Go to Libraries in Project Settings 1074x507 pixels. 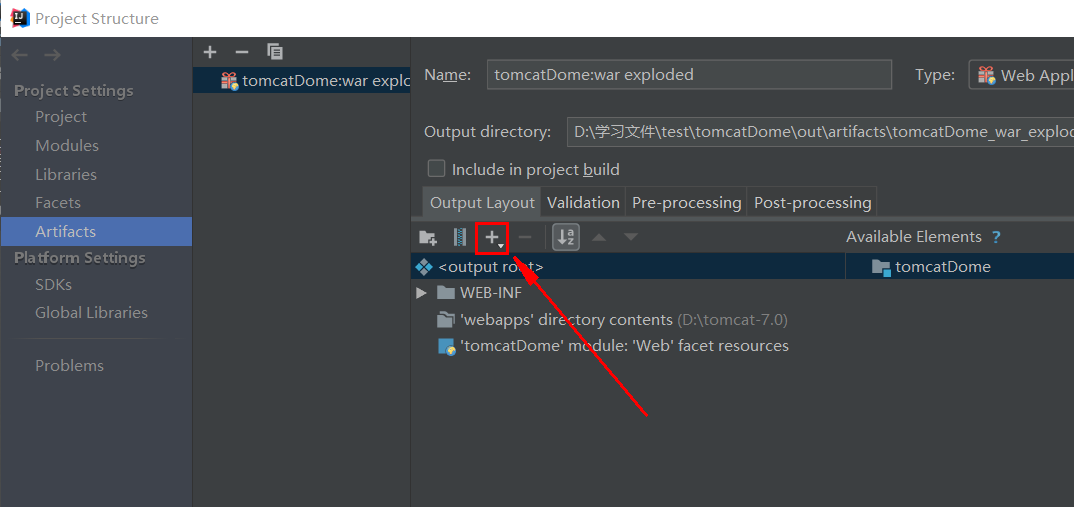(66, 174)
